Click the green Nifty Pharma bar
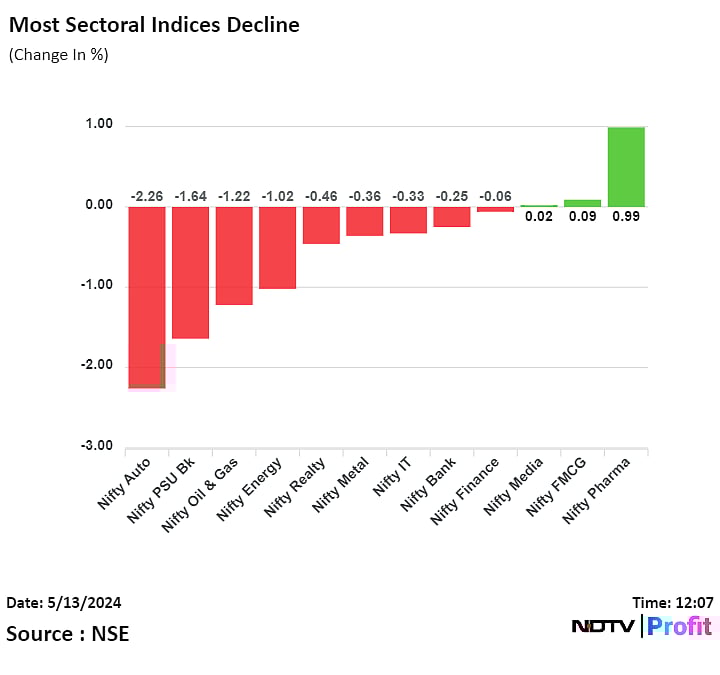The width and height of the screenshot is (720, 675). coord(626,167)
